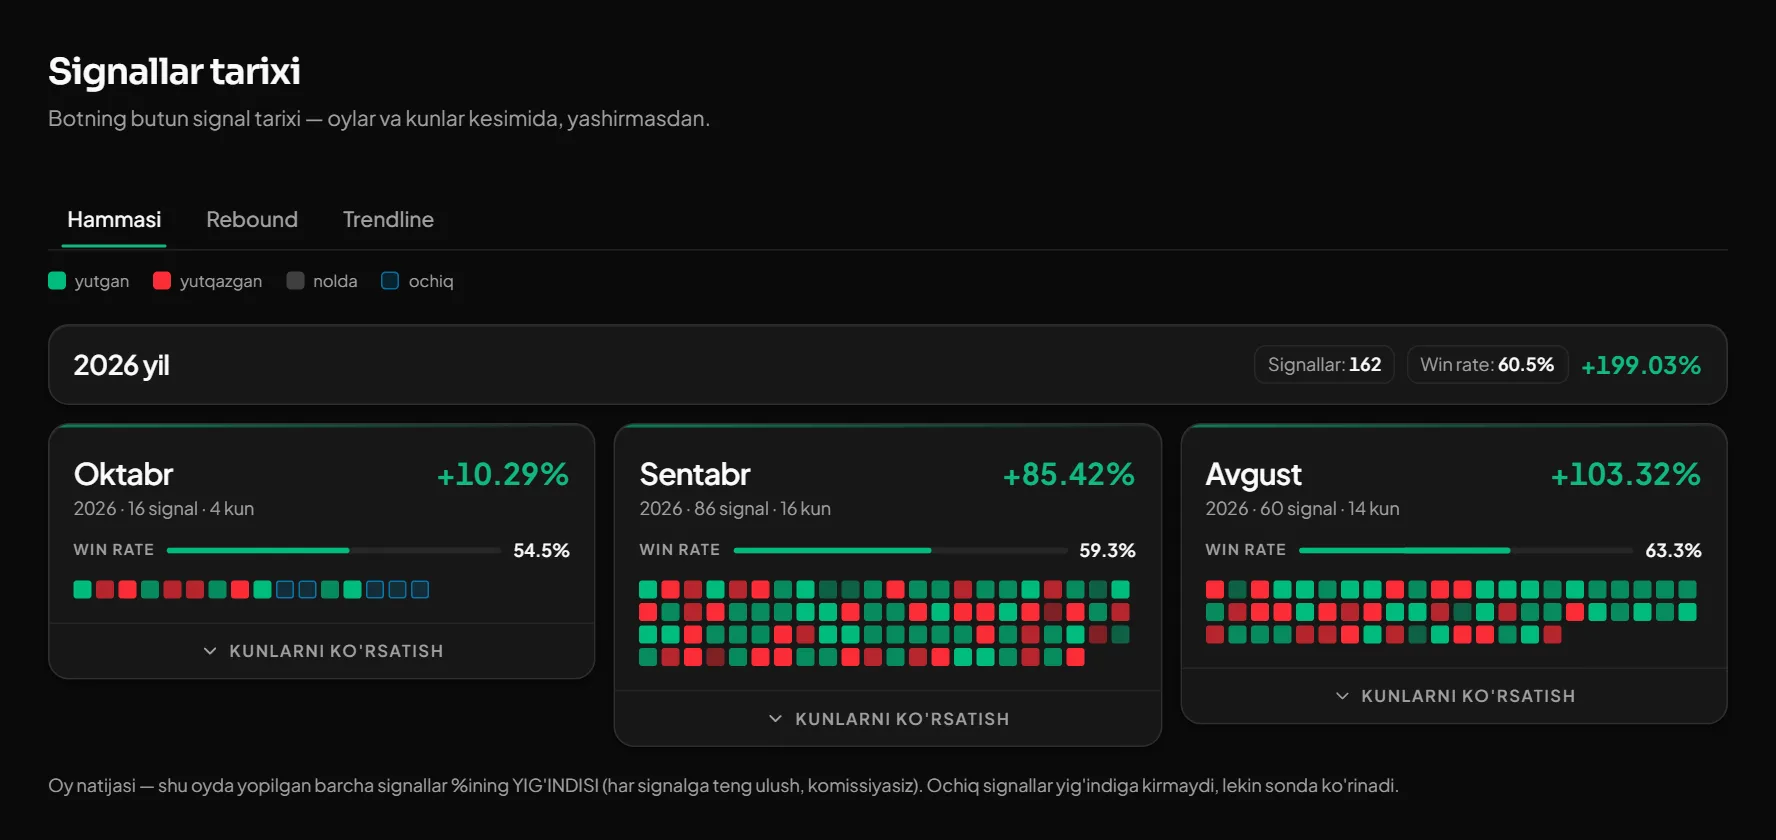Click '2026 · 86 signal · 16 kun' text
1776x840 pixels.
735,509
